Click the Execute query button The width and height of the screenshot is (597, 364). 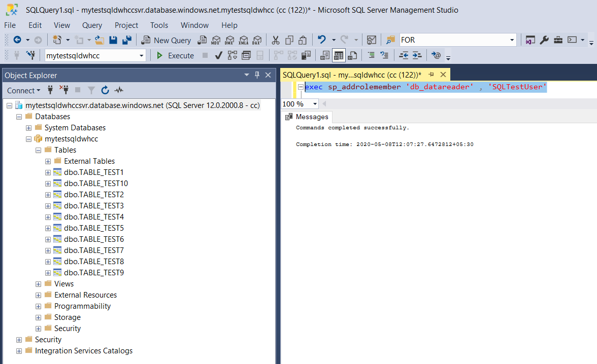175,56
